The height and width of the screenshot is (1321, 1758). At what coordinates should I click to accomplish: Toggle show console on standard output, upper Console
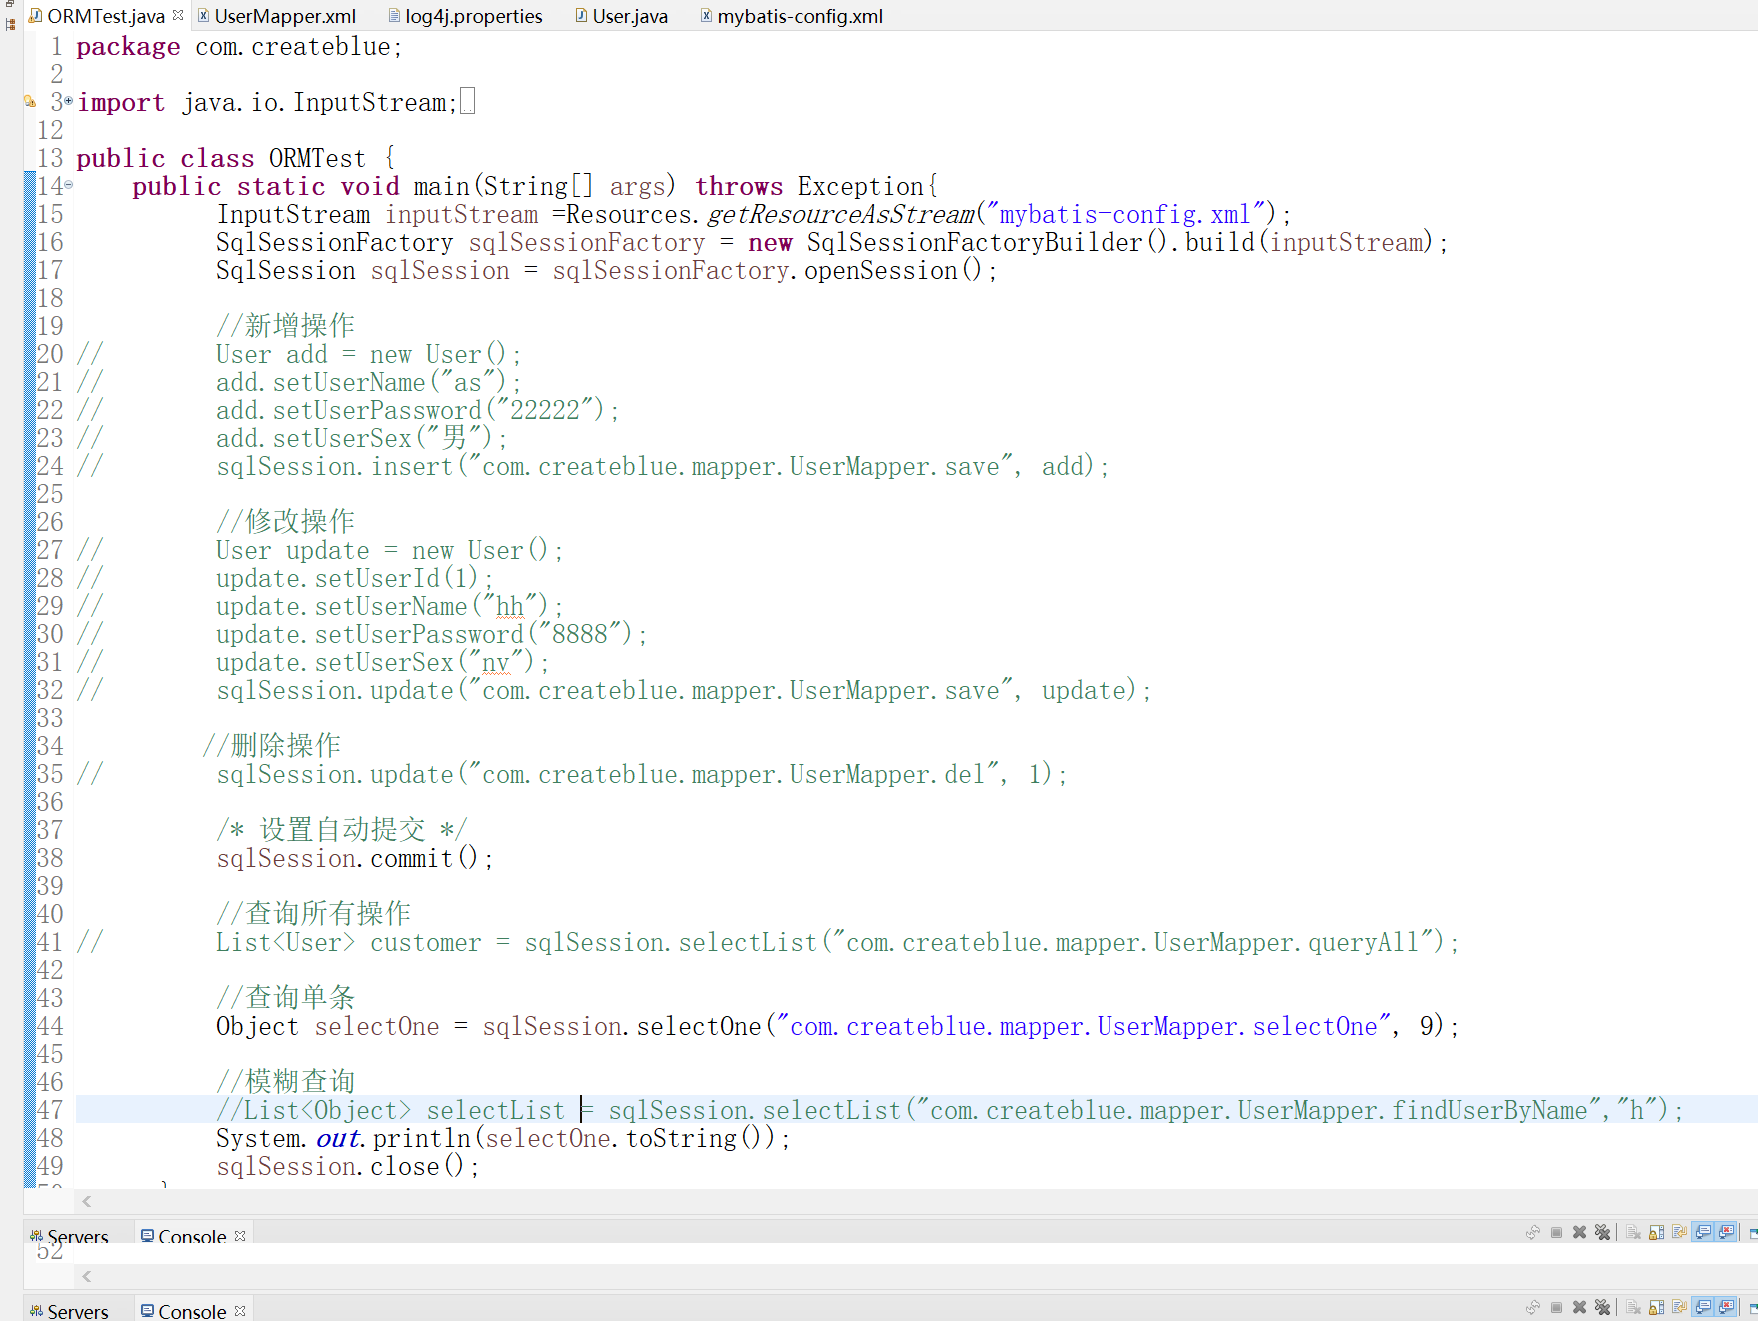click(1704, 1232)
